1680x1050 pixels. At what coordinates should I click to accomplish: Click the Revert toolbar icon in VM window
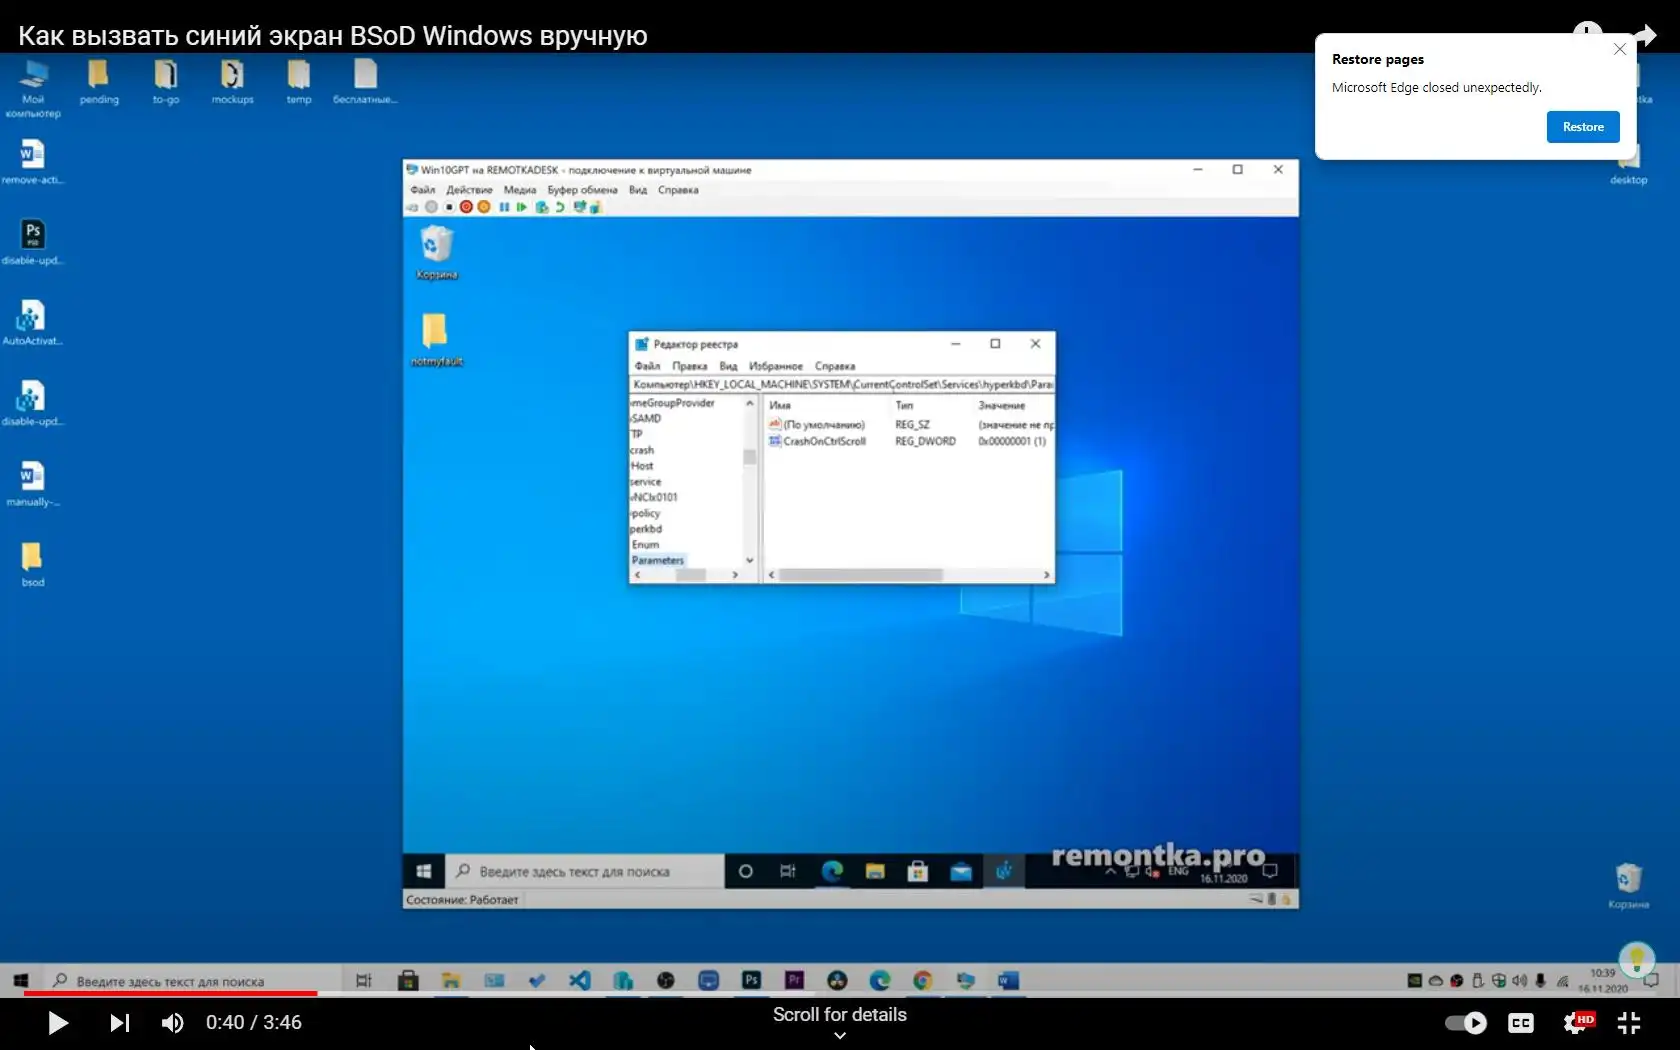(560, 207)
